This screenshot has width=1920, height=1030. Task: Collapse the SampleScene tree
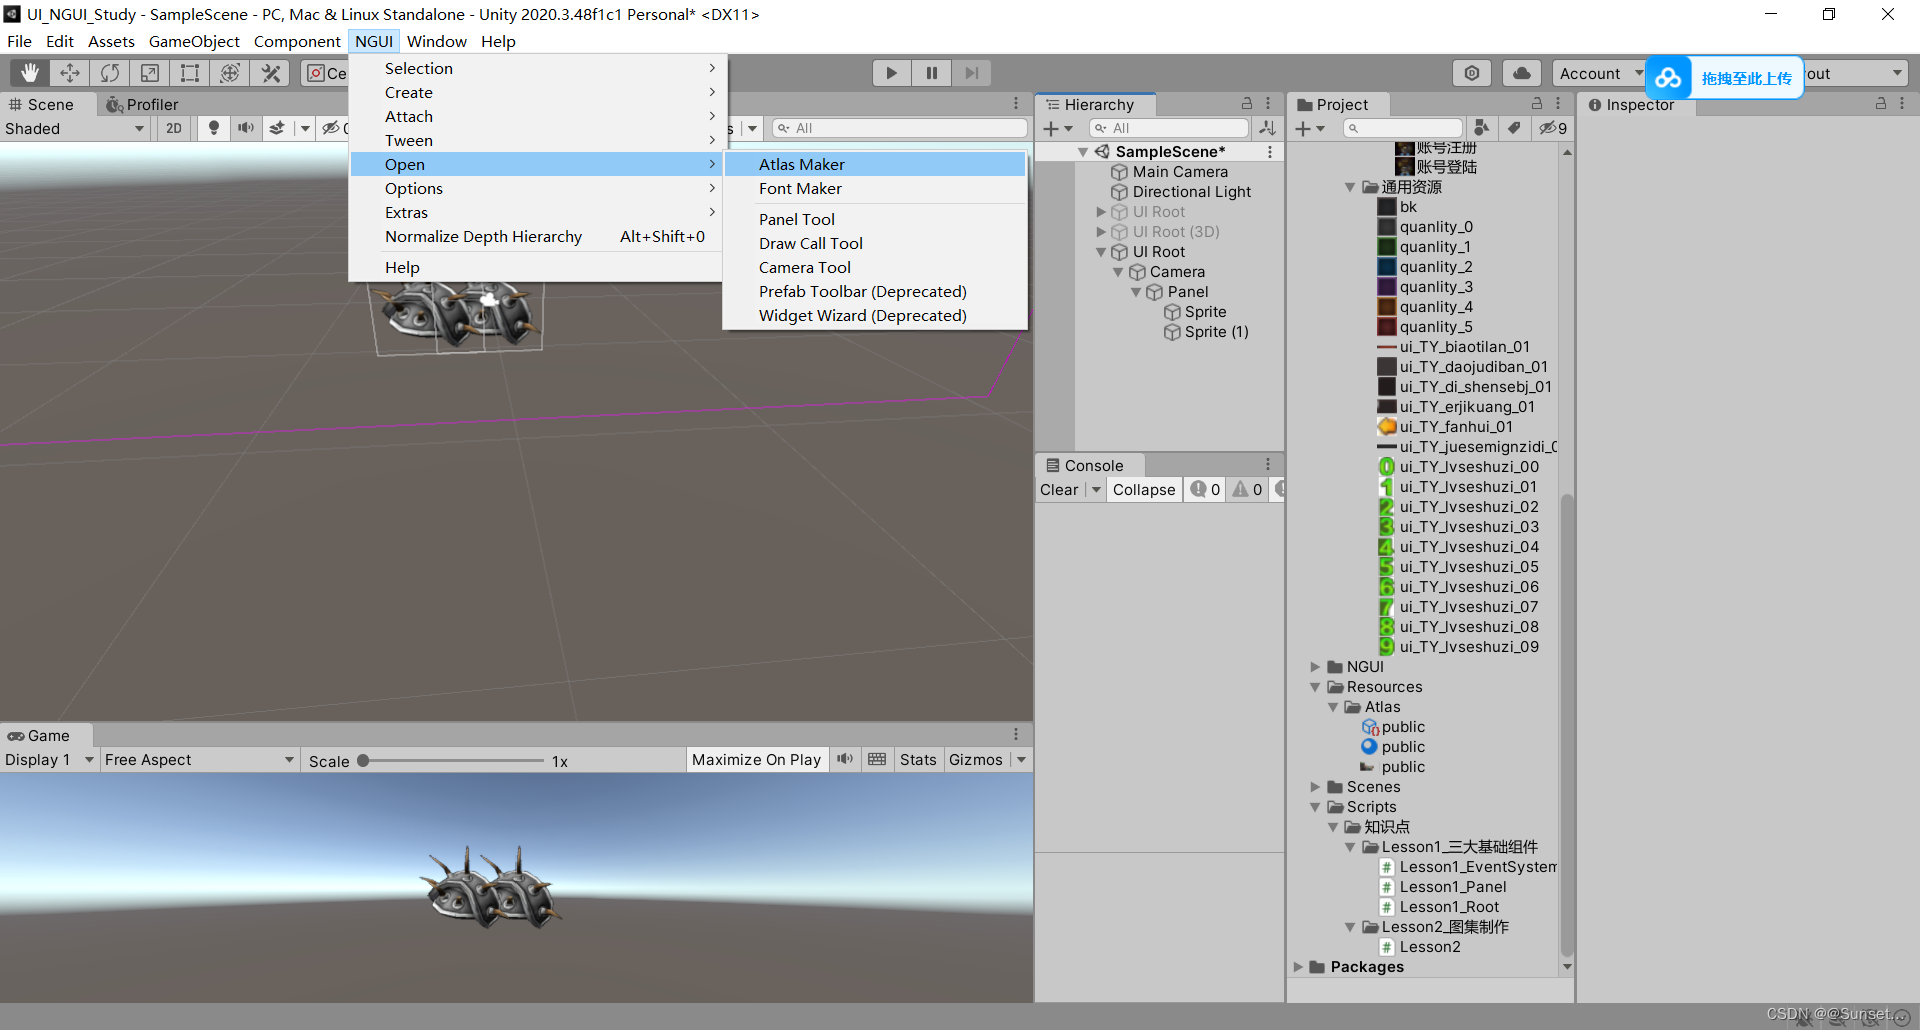[1083, 152]
